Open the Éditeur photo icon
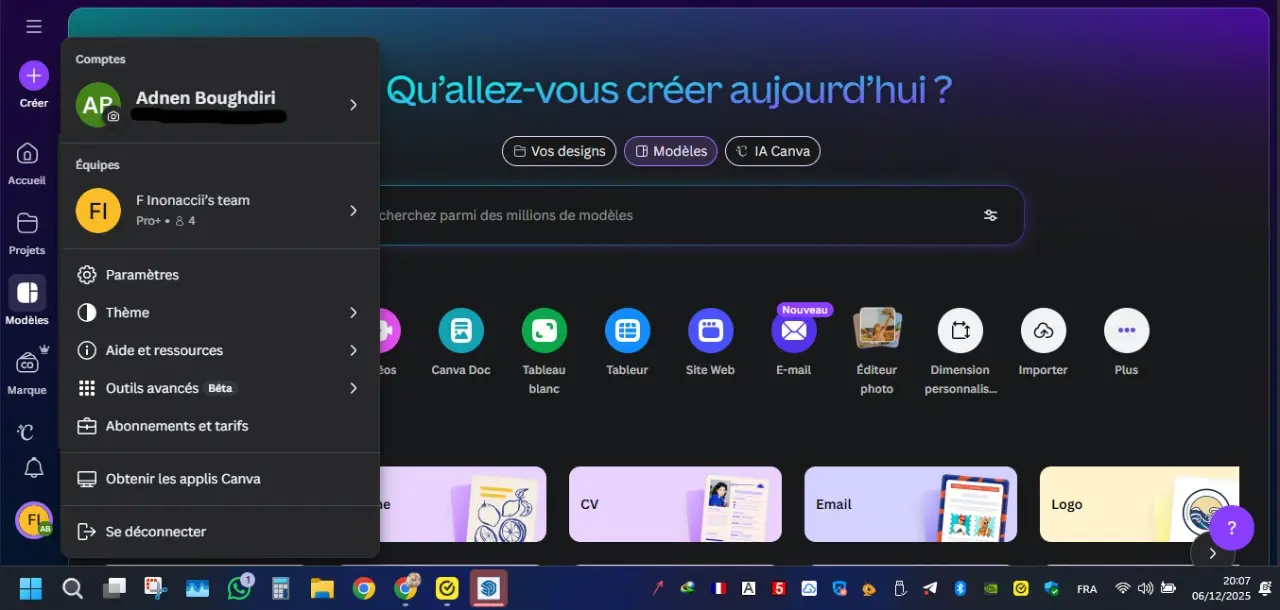This screenshot has width=1280, height=610. click(x=877, y=328)
